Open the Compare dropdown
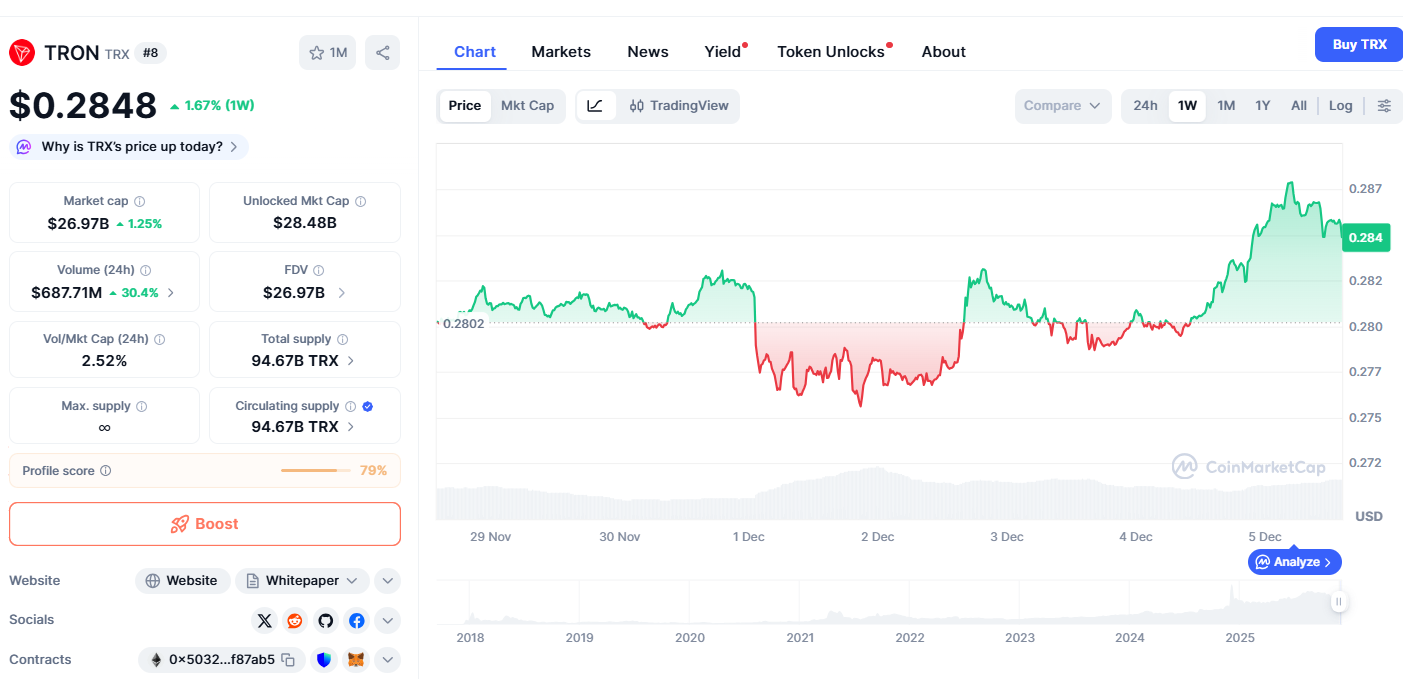Viewport: 1403px width, 679px height. [x=1062, y=106]
